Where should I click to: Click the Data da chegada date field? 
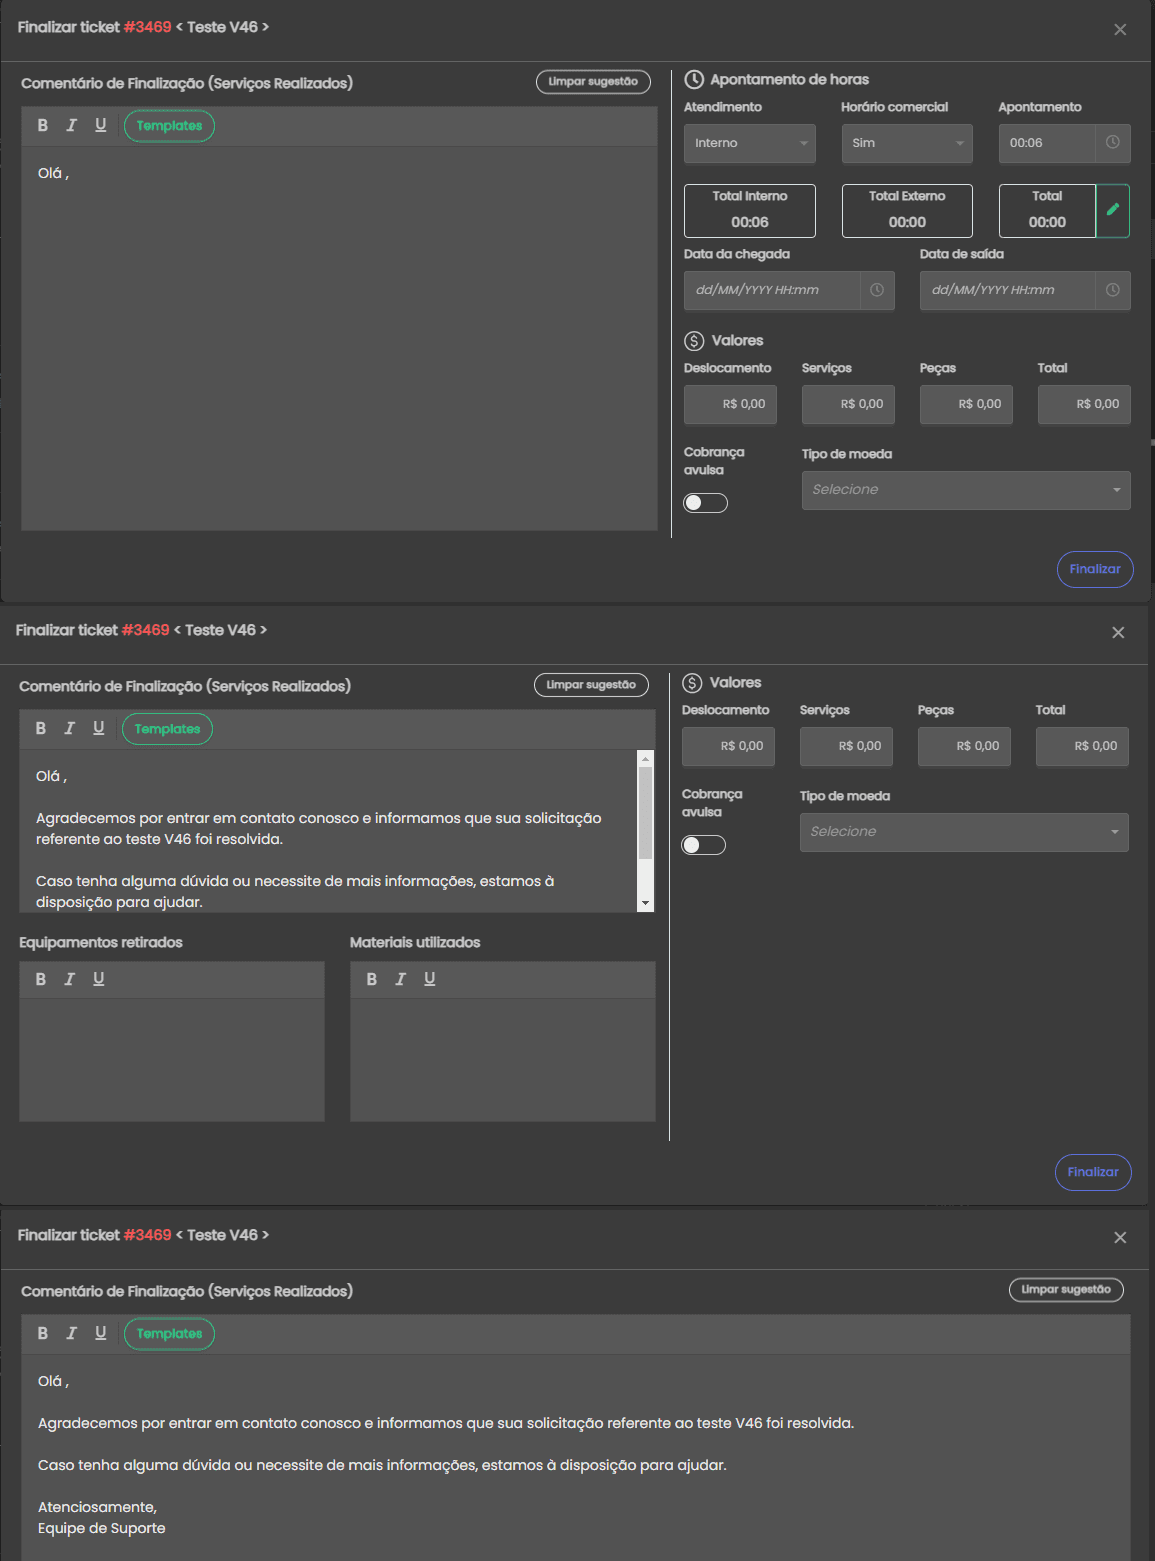click(x=772, y=290)
